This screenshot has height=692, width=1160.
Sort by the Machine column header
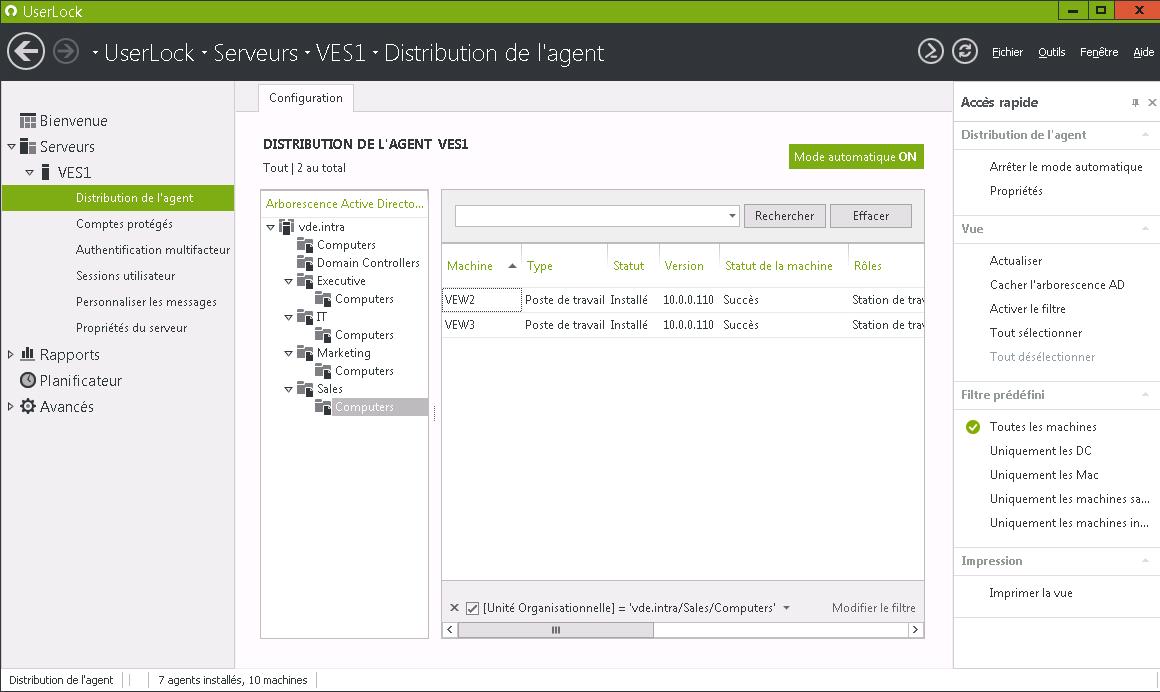point(482,266)
